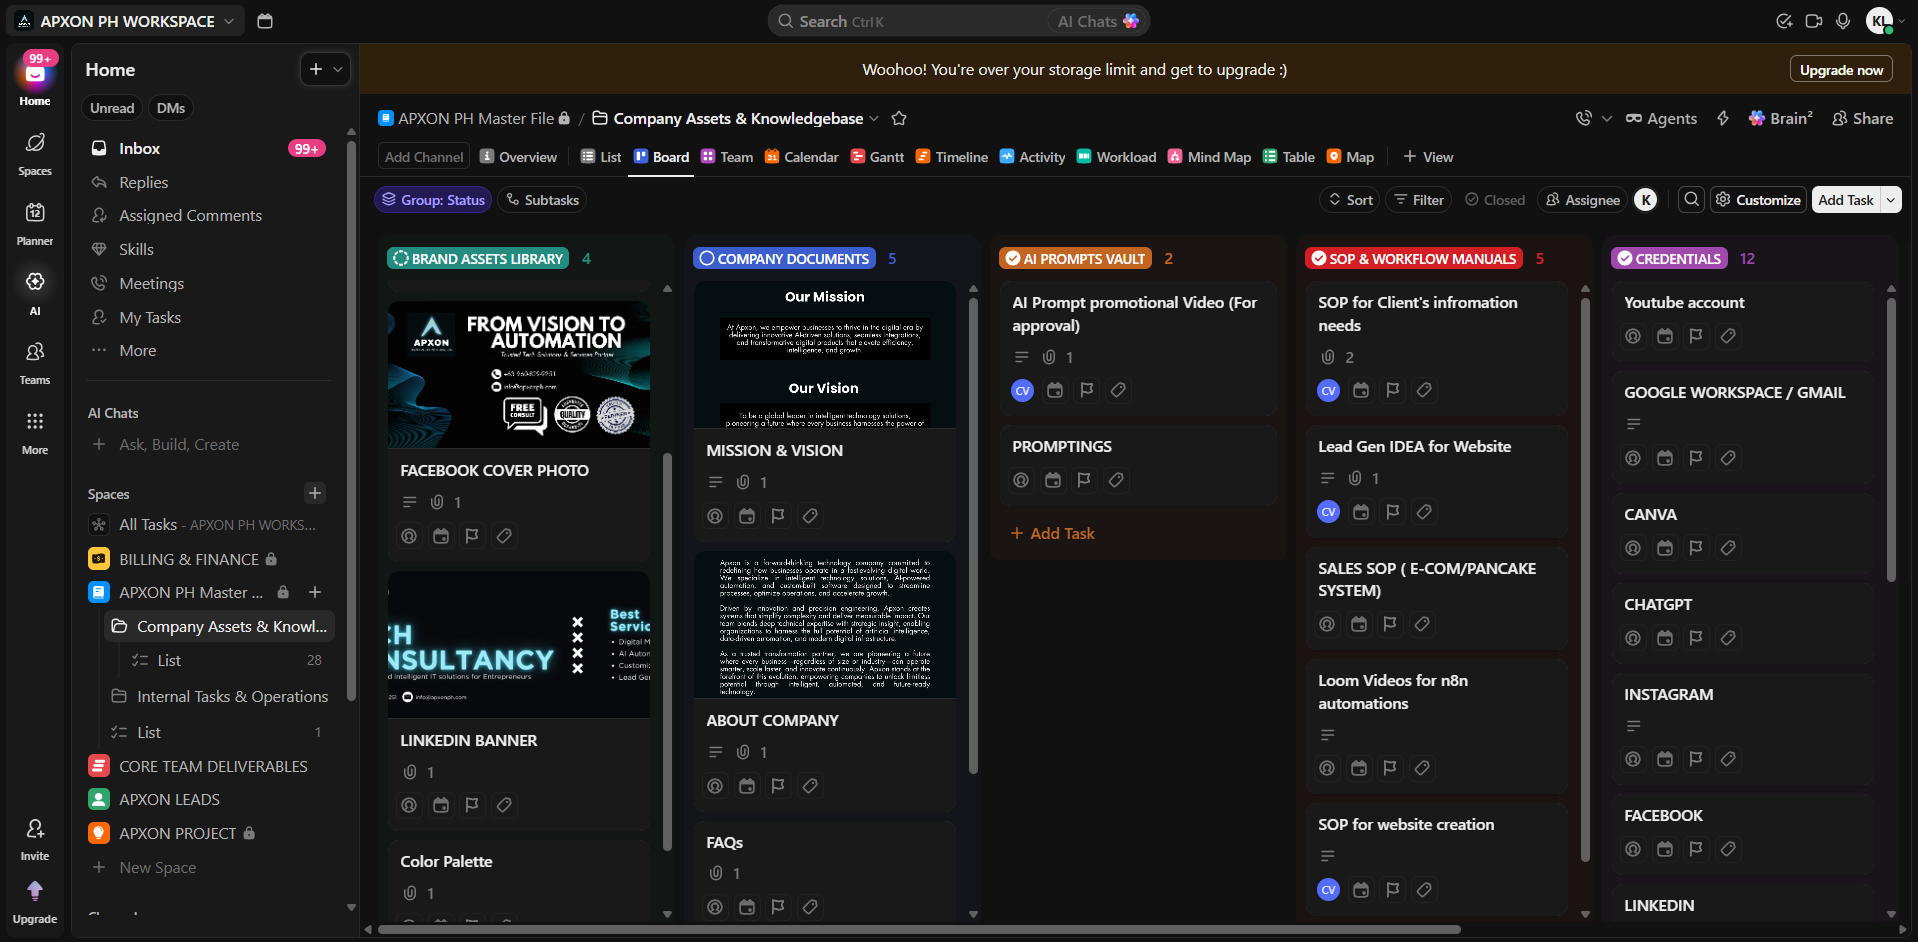The image size is (1918, 942).
Task: Switch to the Calendar view tab
Action: click(x=801, y=157)
